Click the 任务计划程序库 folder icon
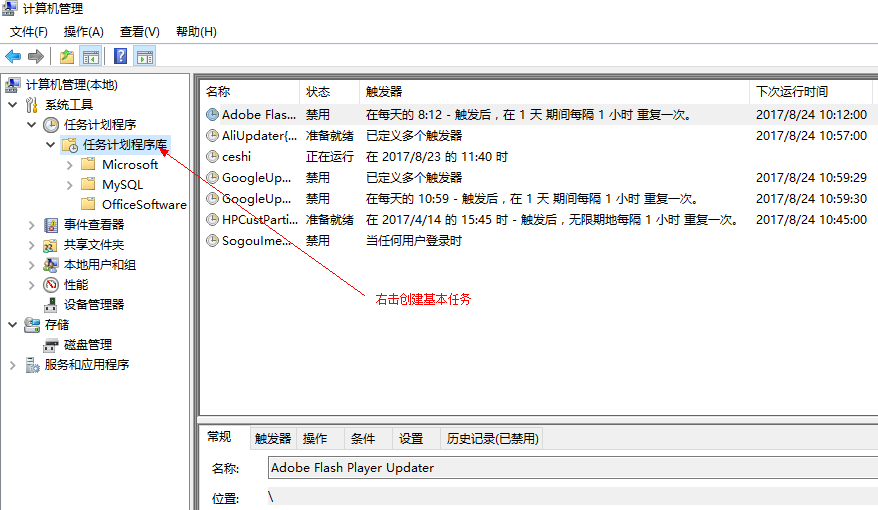Image resolution: width=878 pixels, height=510 pixels. tap(70, 145)
